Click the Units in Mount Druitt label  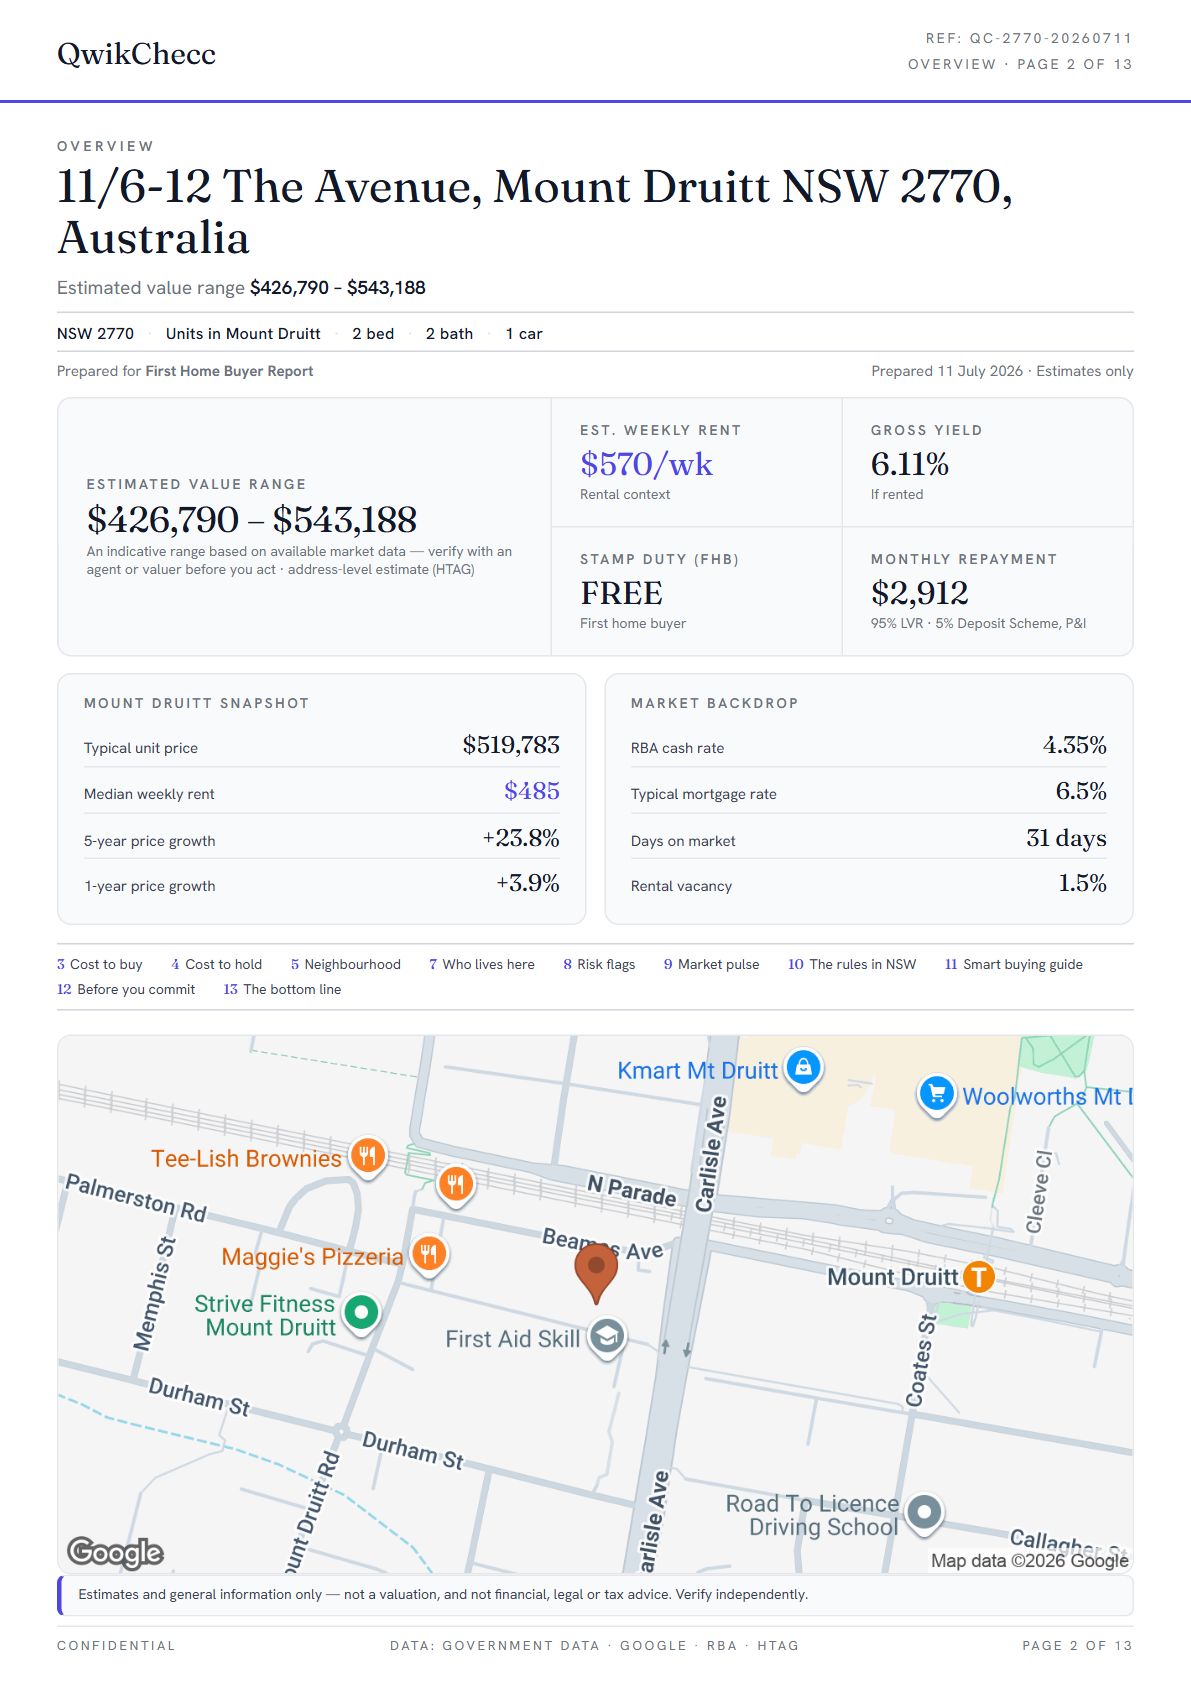point(243,334)
